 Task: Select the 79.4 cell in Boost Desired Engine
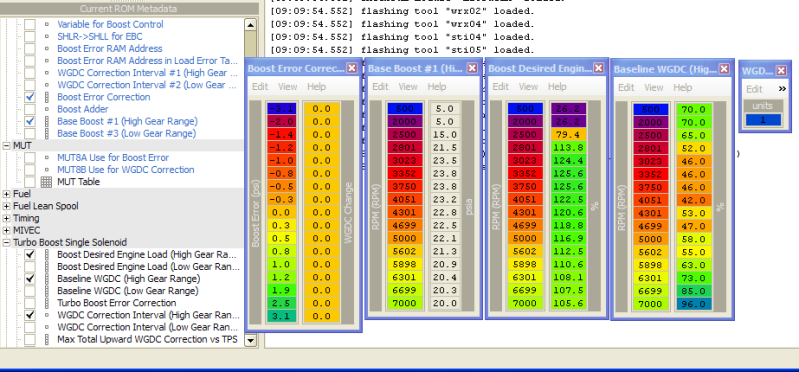tap(568, 135)
